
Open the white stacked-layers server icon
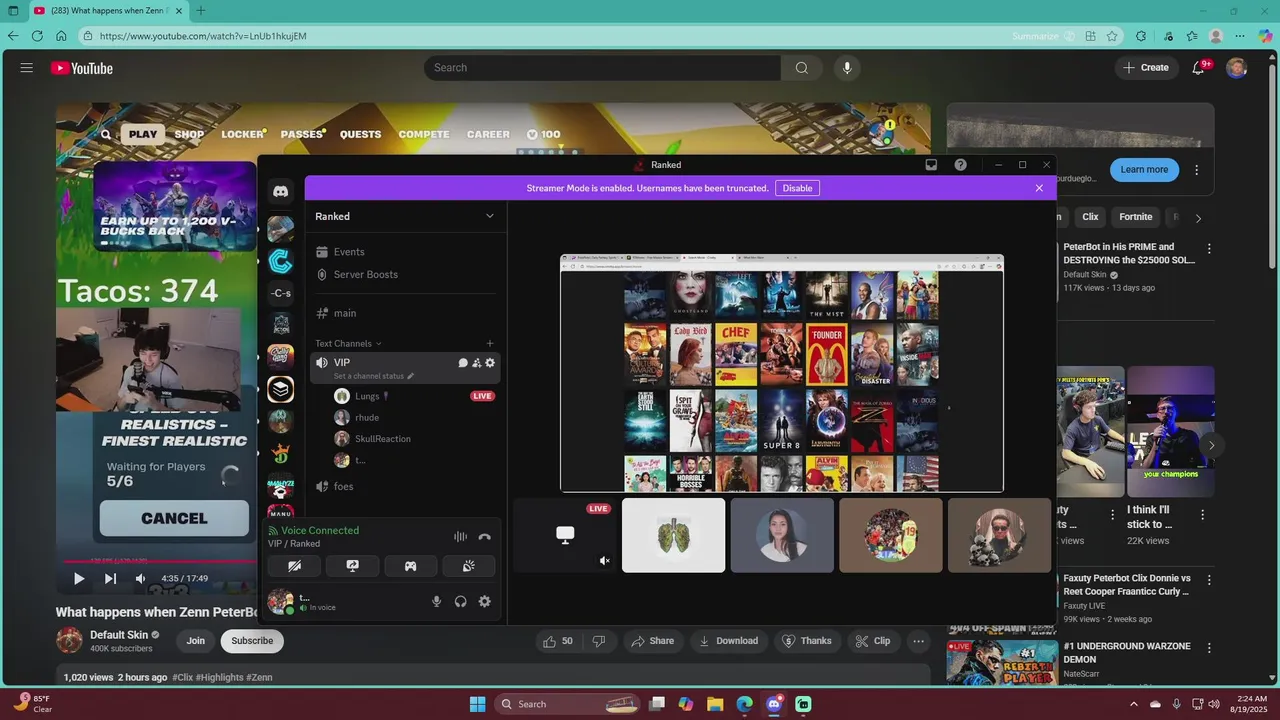[280, 389]
